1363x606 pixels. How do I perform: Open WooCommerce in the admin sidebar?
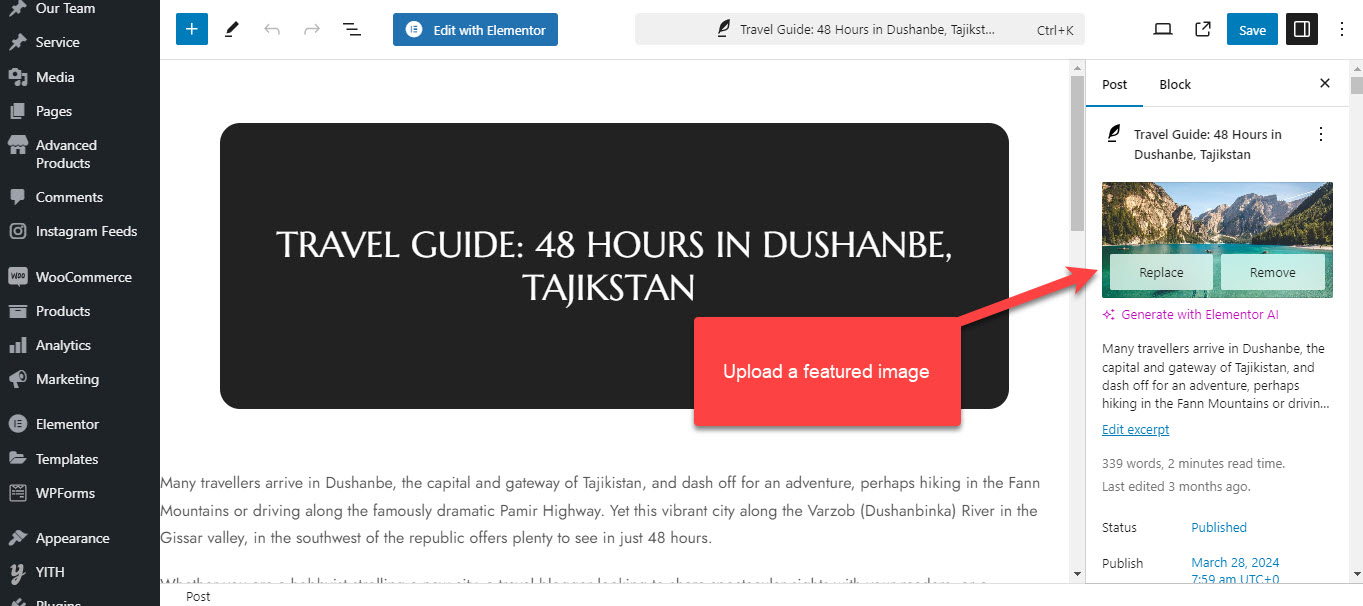83,277
